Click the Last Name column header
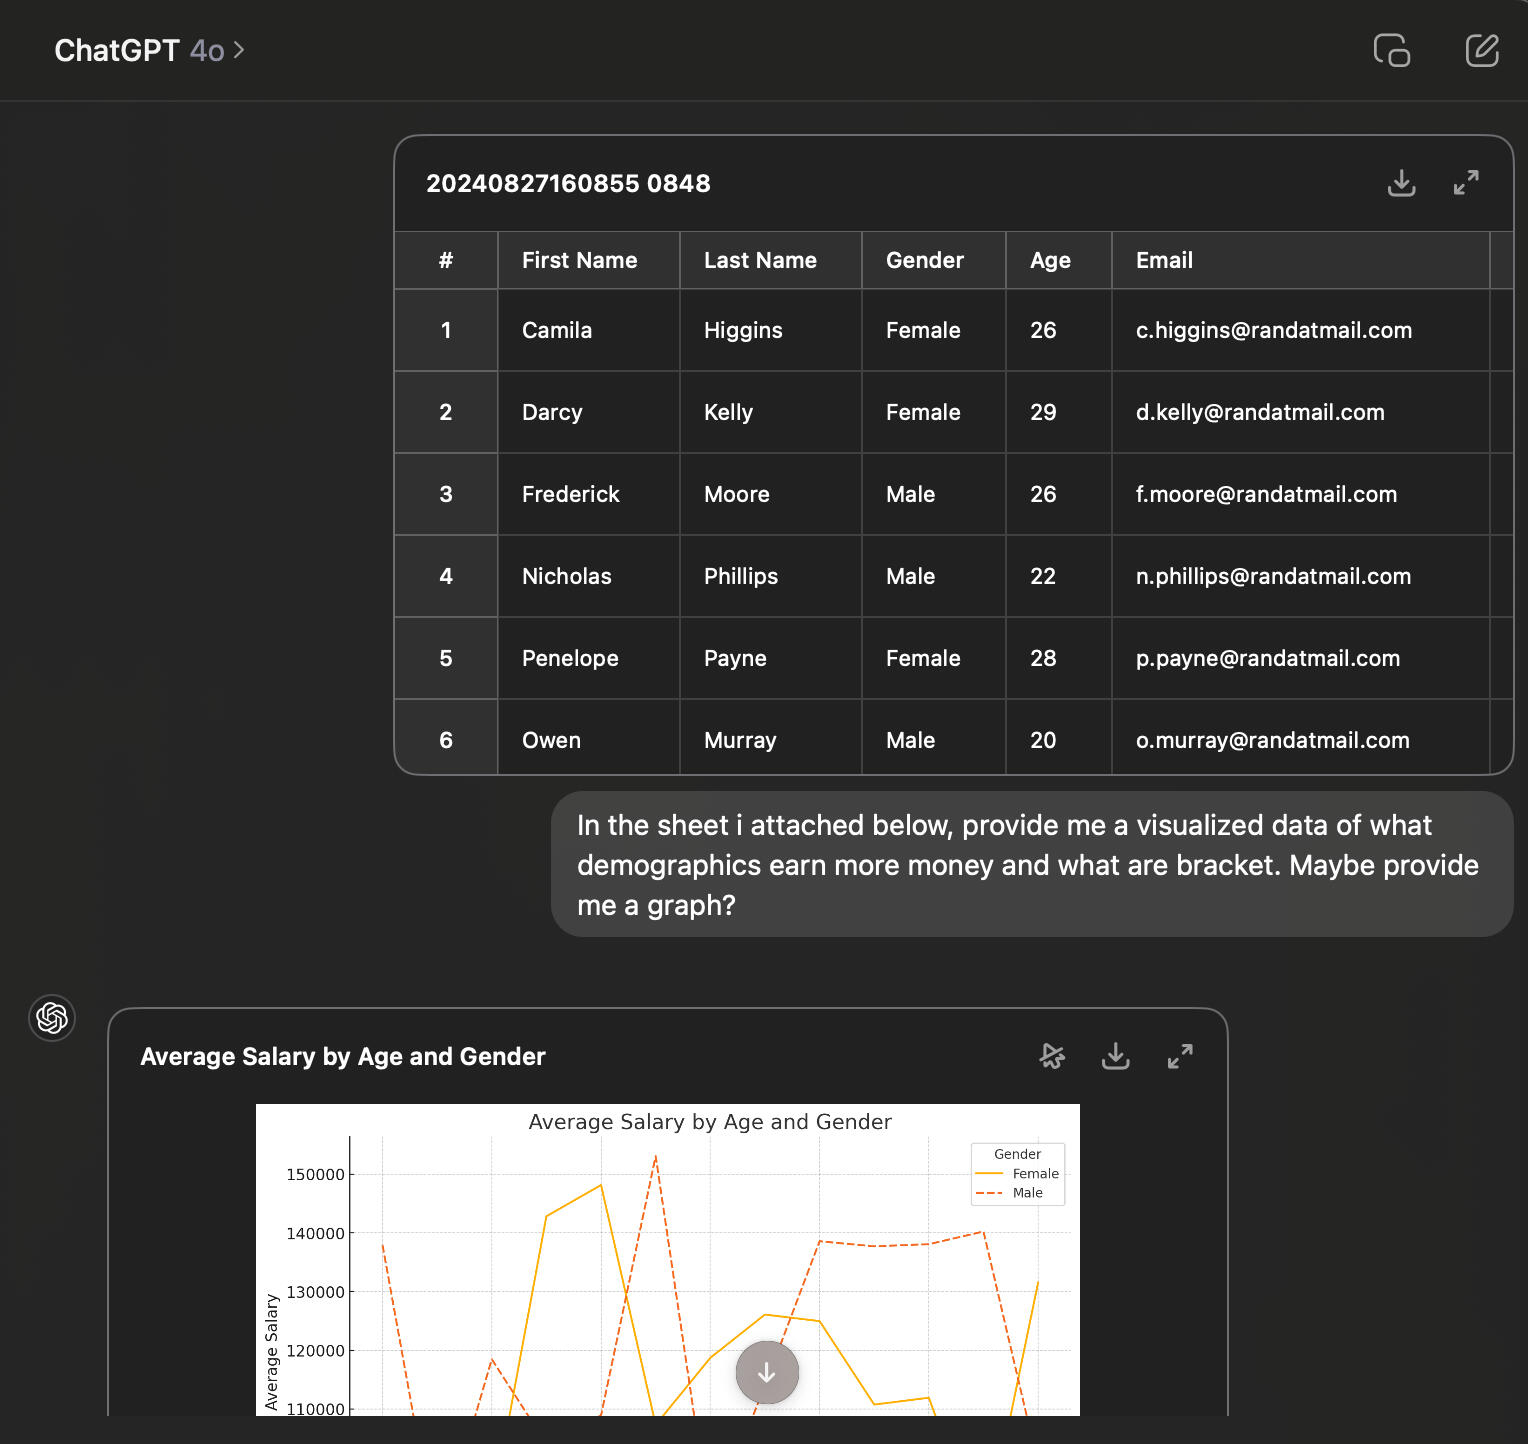 pos(760,260)
